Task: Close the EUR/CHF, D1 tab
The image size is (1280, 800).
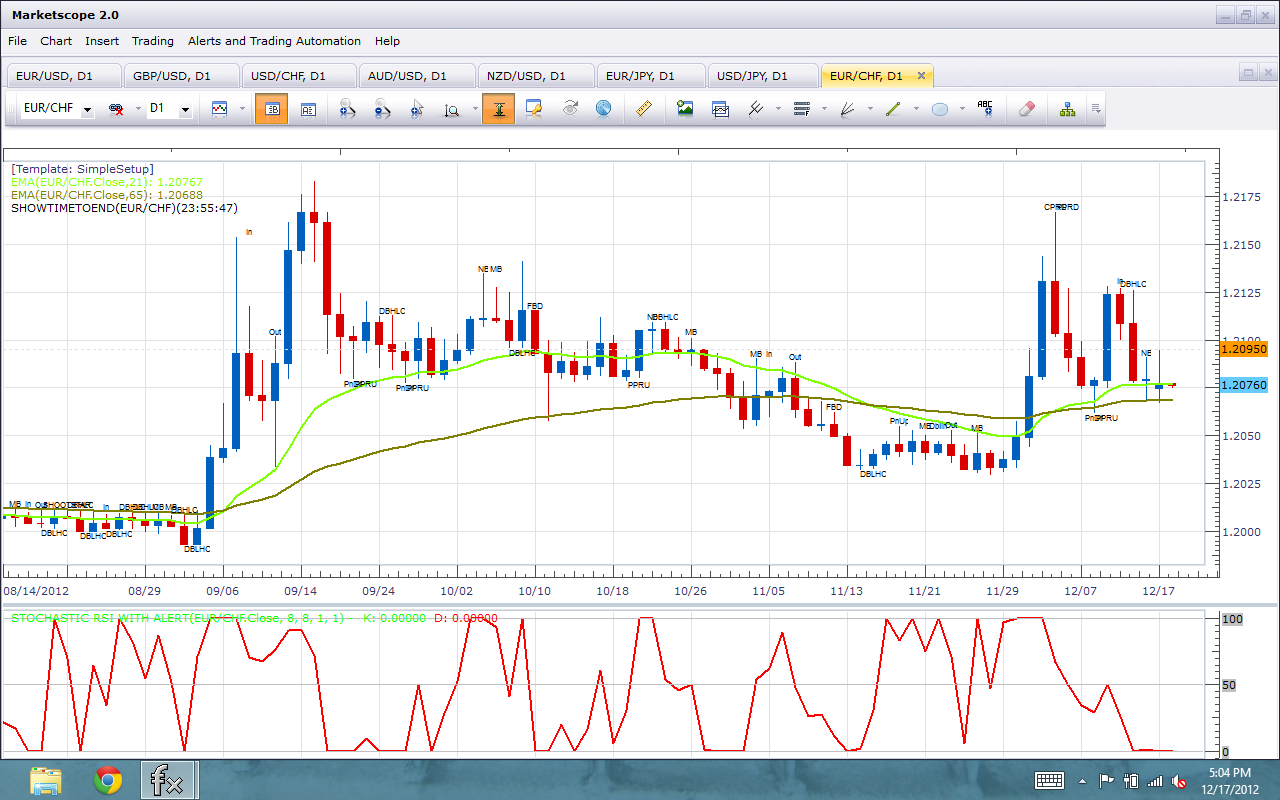Action: [x=921, y=76]
